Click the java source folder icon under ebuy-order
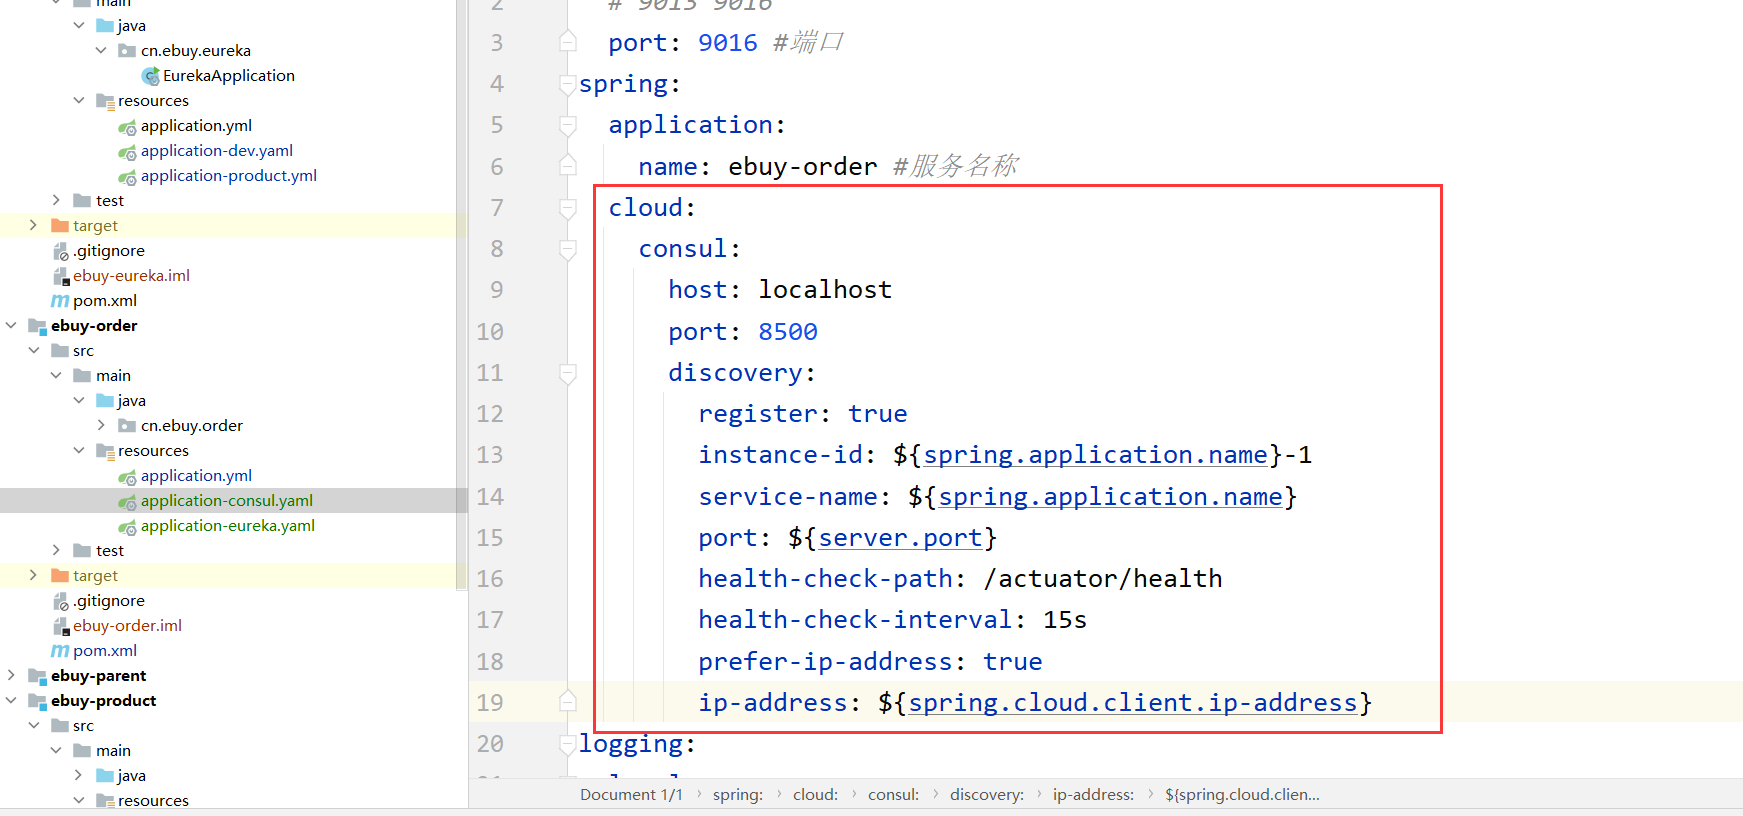1743x816 pixels. 105,401
